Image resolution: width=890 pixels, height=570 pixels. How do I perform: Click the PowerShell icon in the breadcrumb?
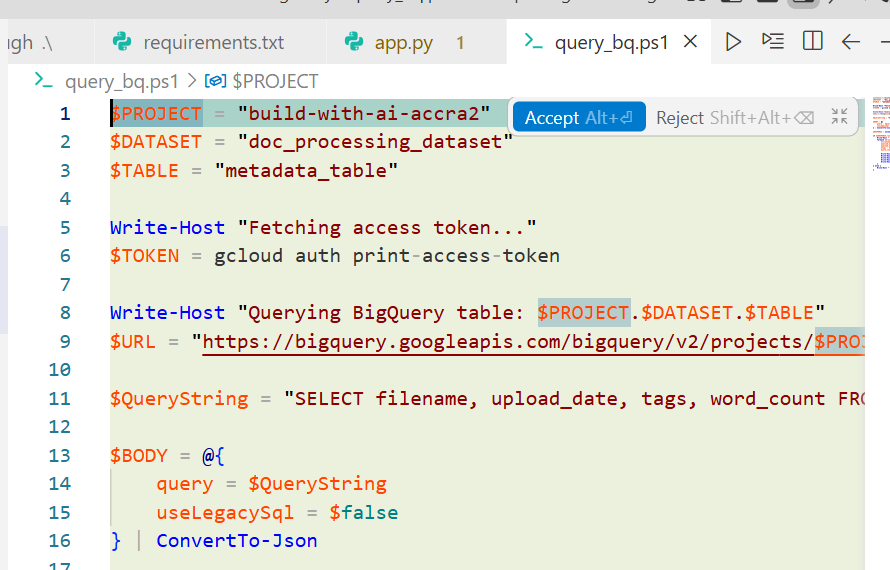point(43,81)
